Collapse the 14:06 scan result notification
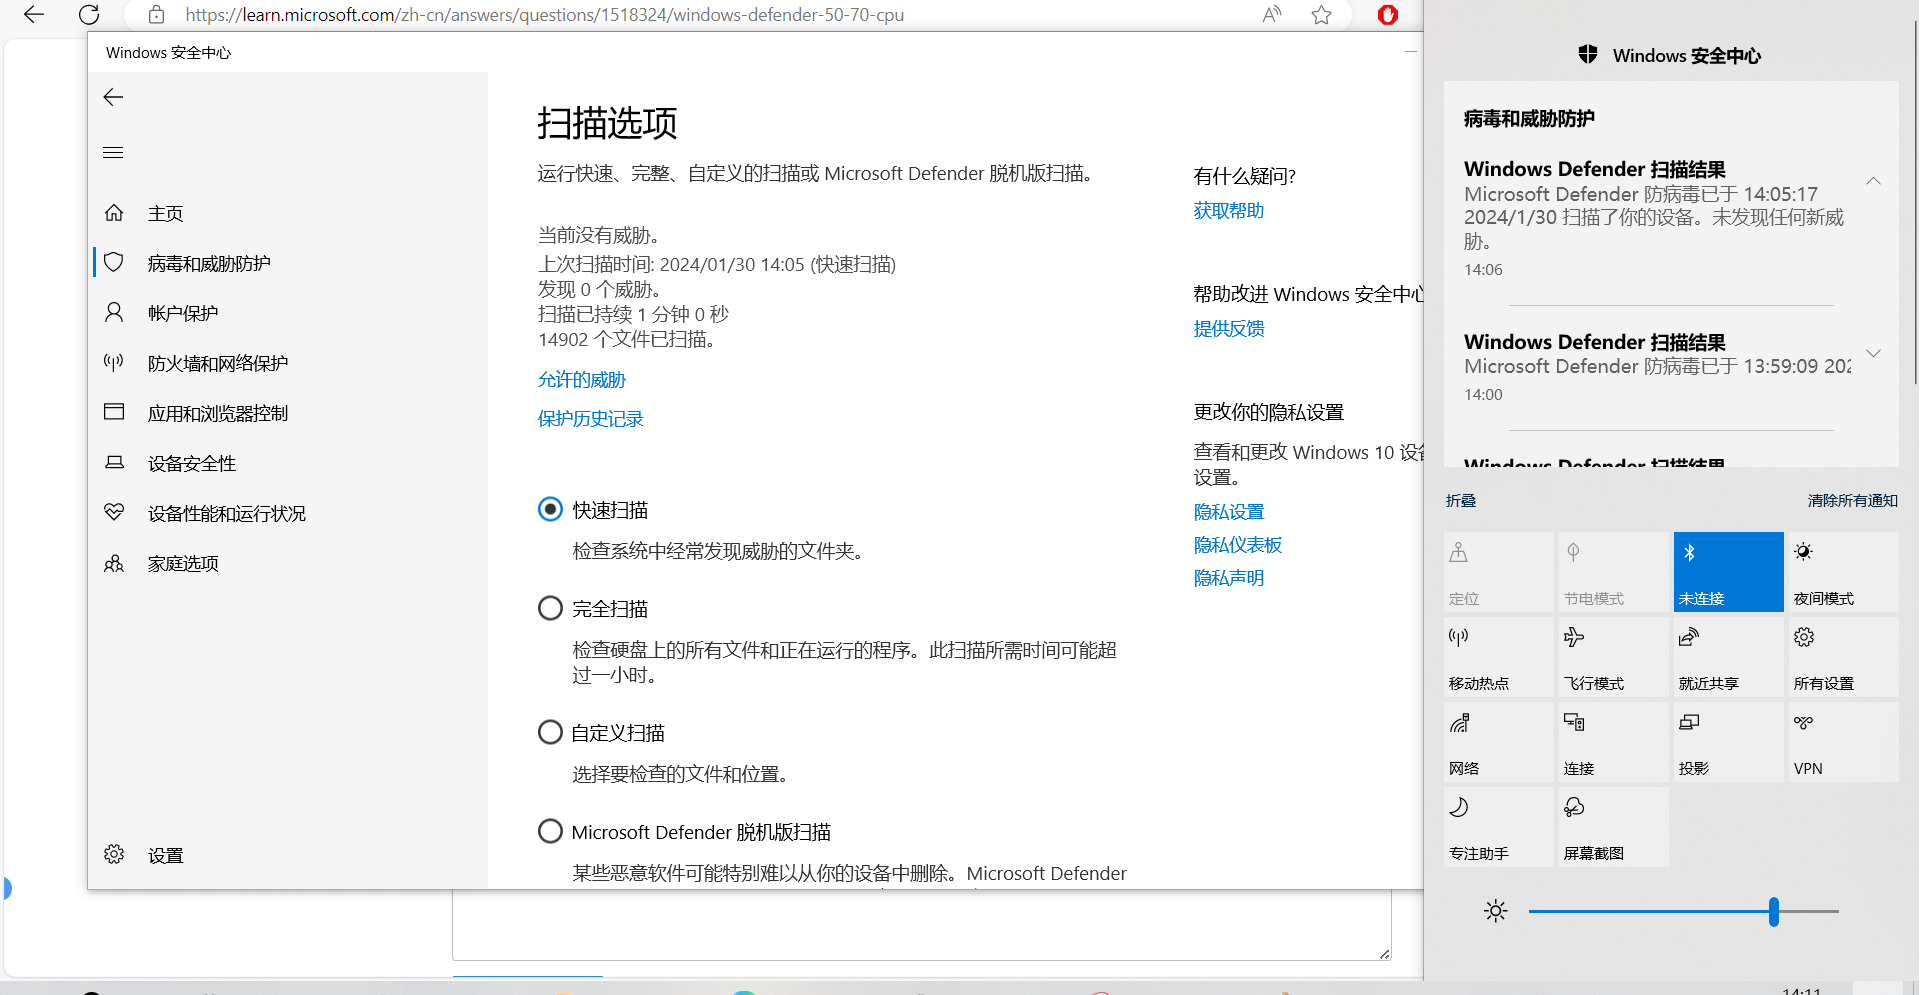Viewport: 1920px width, 995px height. pyautogui.click(x=1873, y=181)
